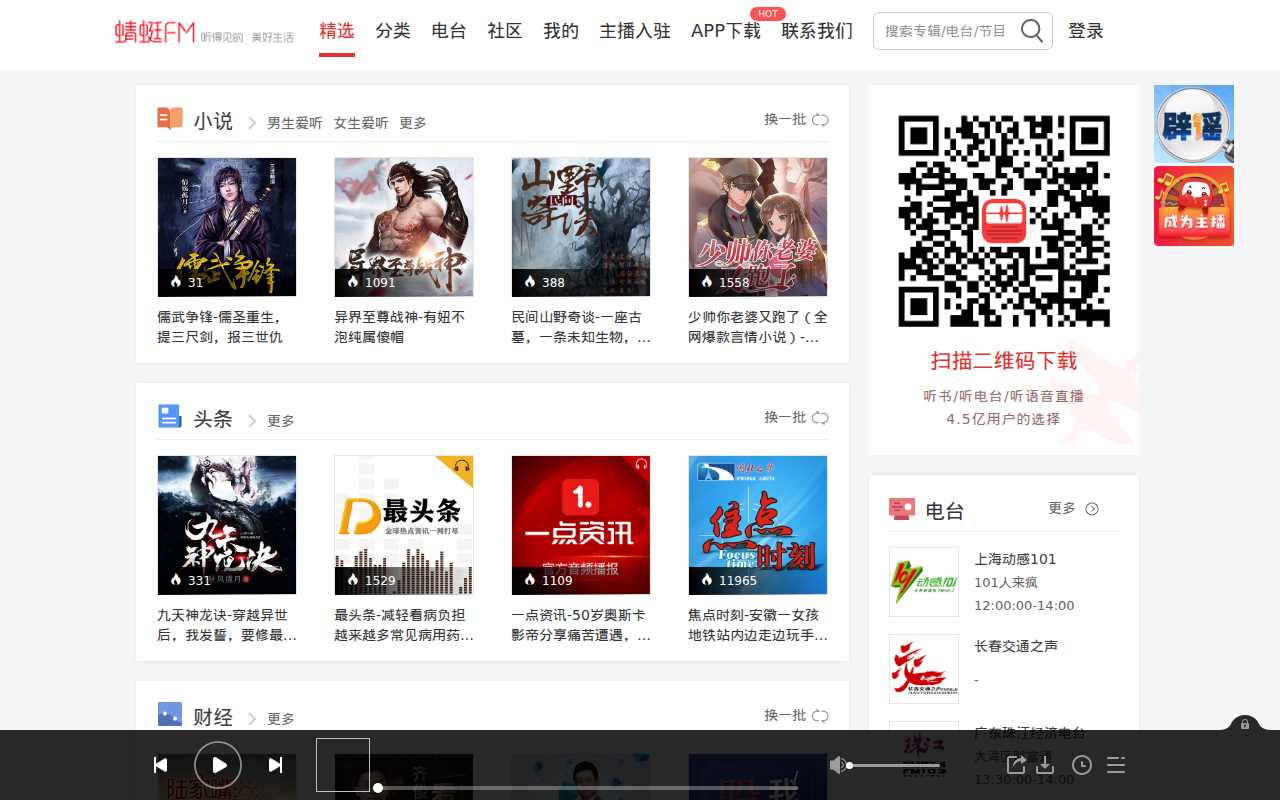Screen dimensions: 1280x800
Task: Adjust the volume slider in the player
Action: (x=895, y=764)
